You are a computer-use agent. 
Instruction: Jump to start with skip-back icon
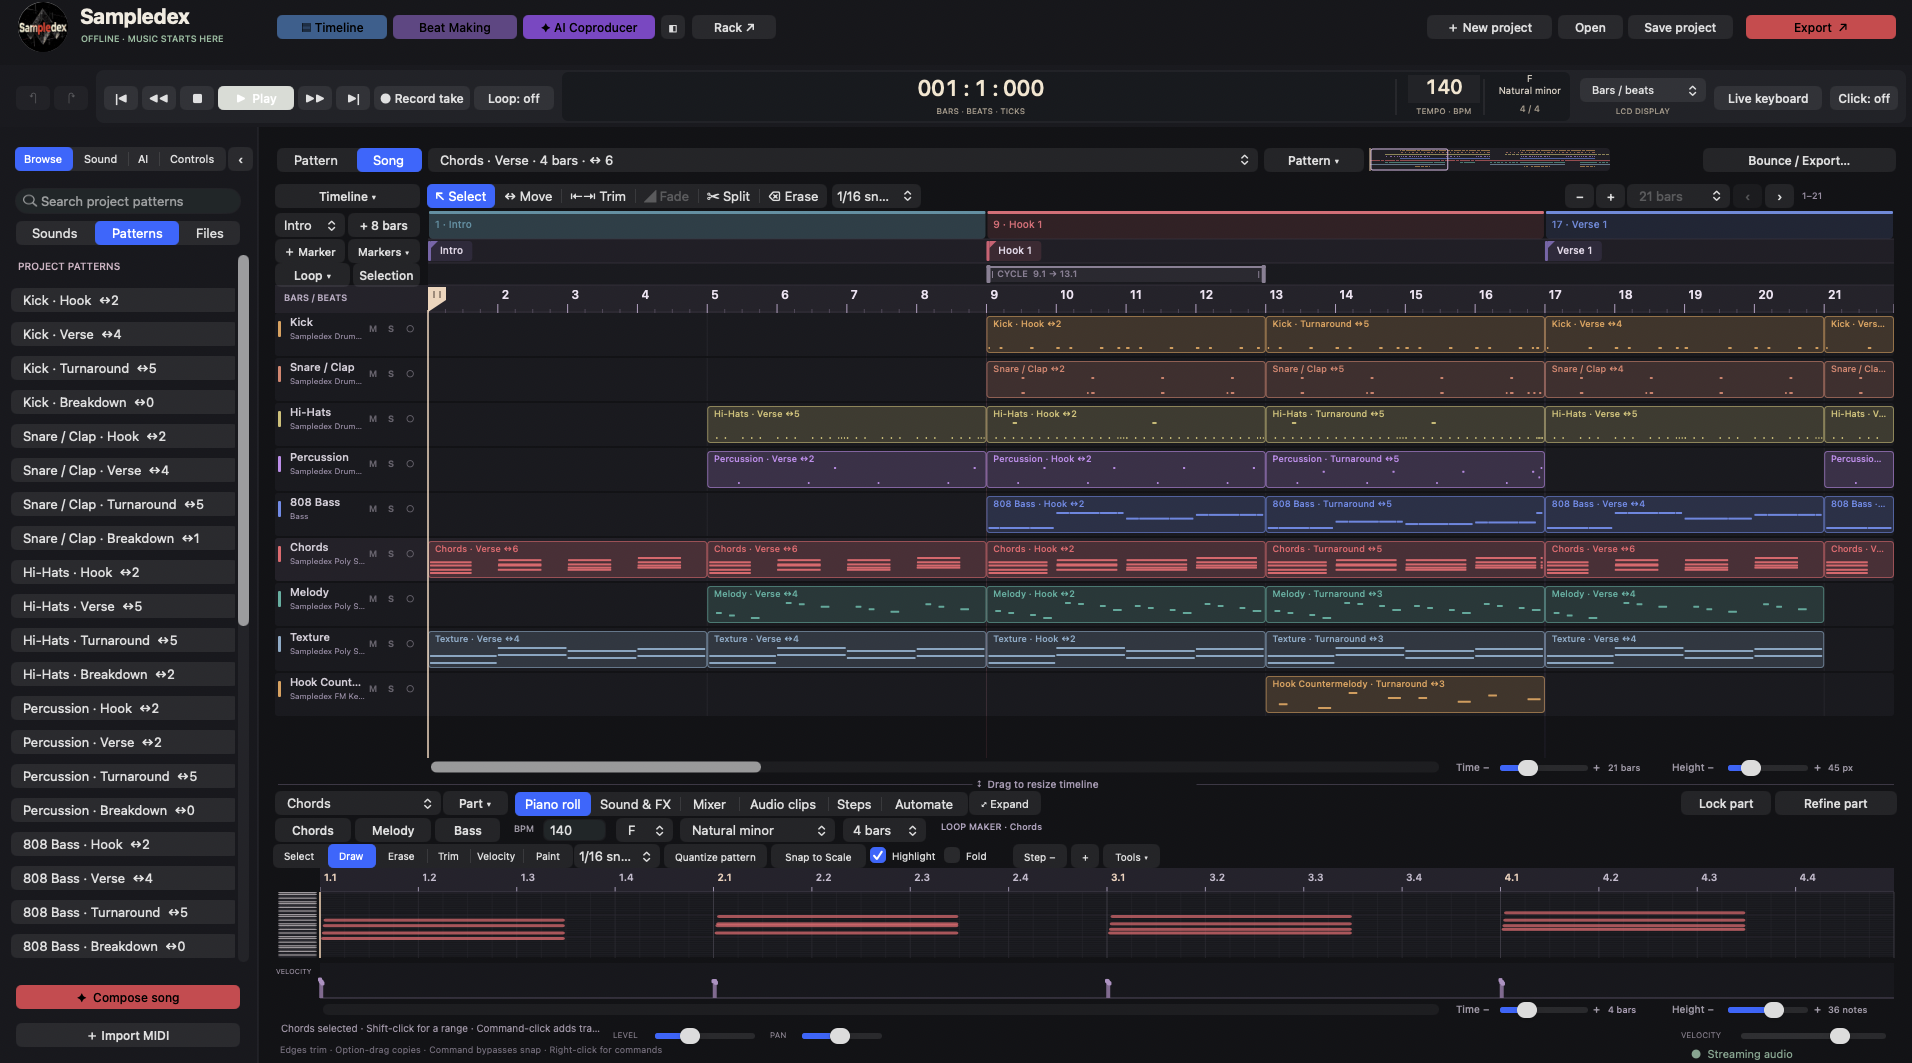[x=121, y=98]
